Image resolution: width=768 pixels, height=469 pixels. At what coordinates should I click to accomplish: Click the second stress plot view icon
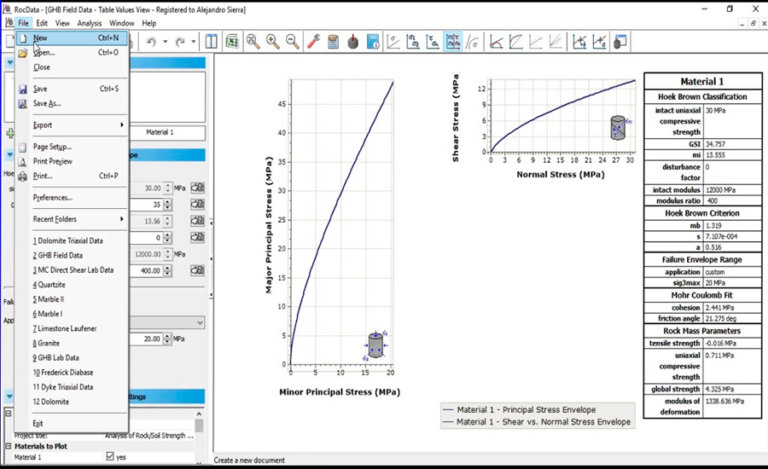[413, 42]
